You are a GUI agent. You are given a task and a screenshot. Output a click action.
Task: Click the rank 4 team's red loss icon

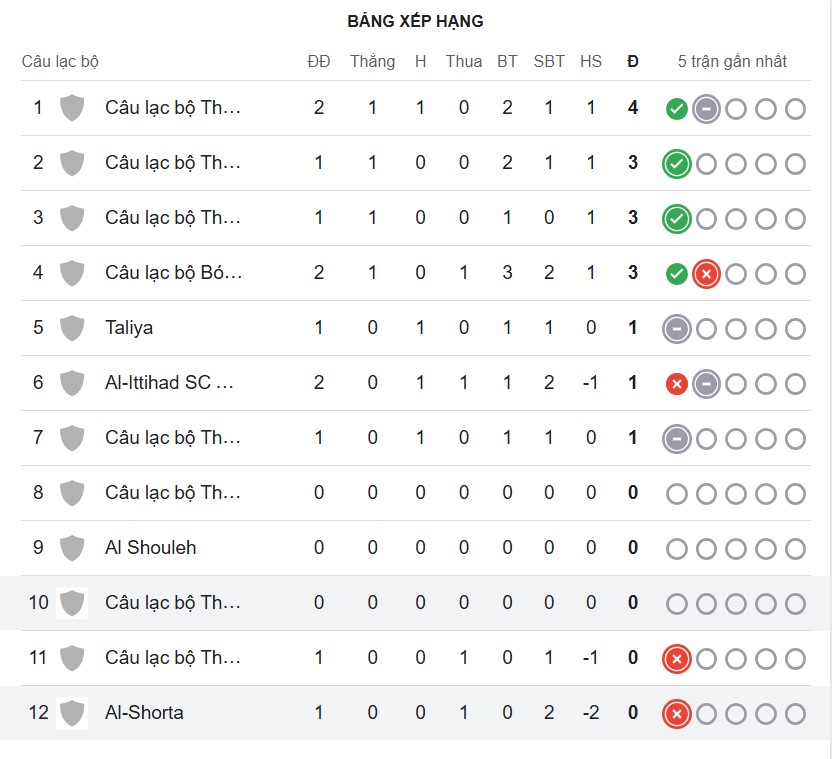[x=706, y=273]
